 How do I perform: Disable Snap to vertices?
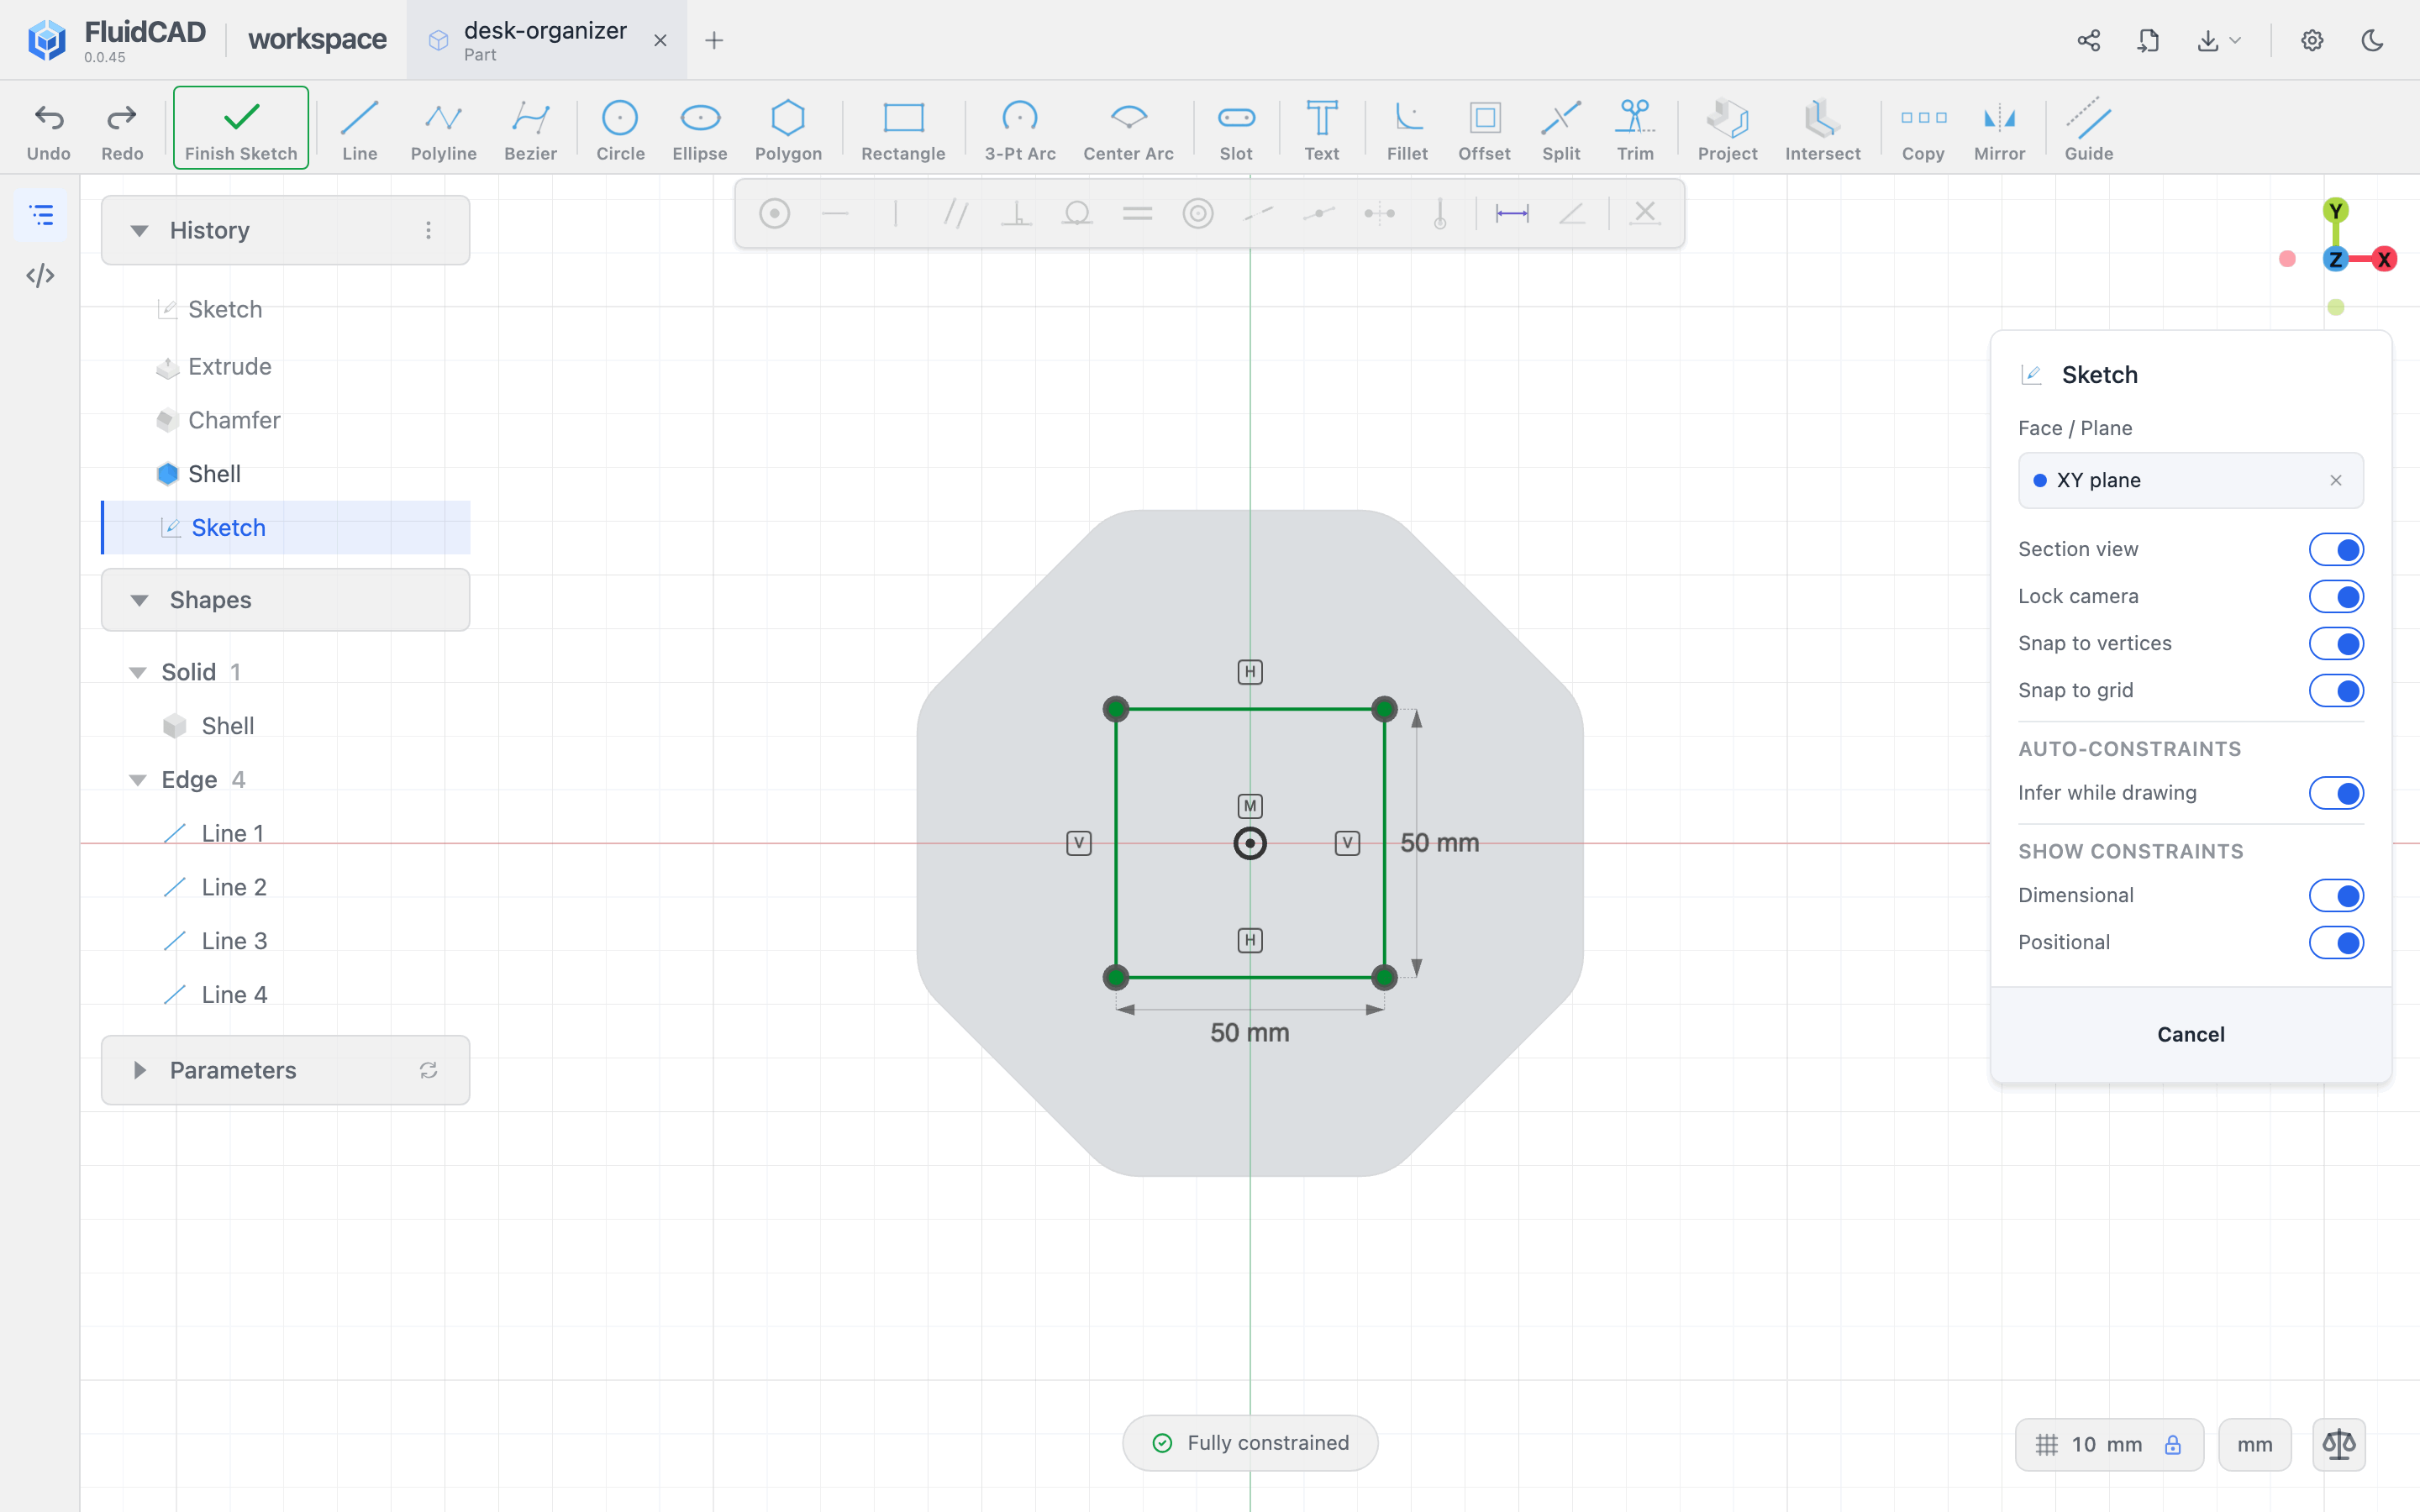(x=2336, y=643)
